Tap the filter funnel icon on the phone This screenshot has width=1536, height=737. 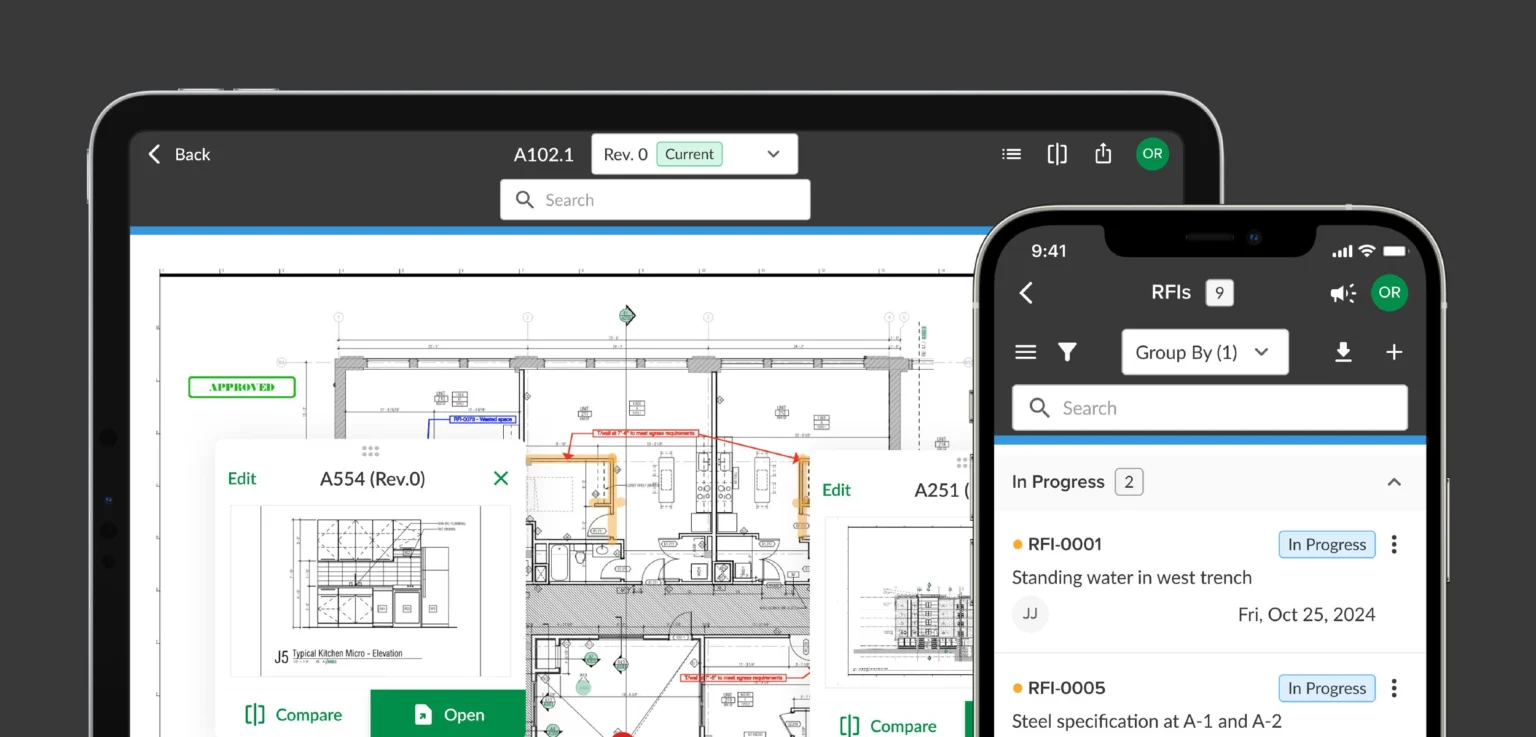click(1067, 352)
